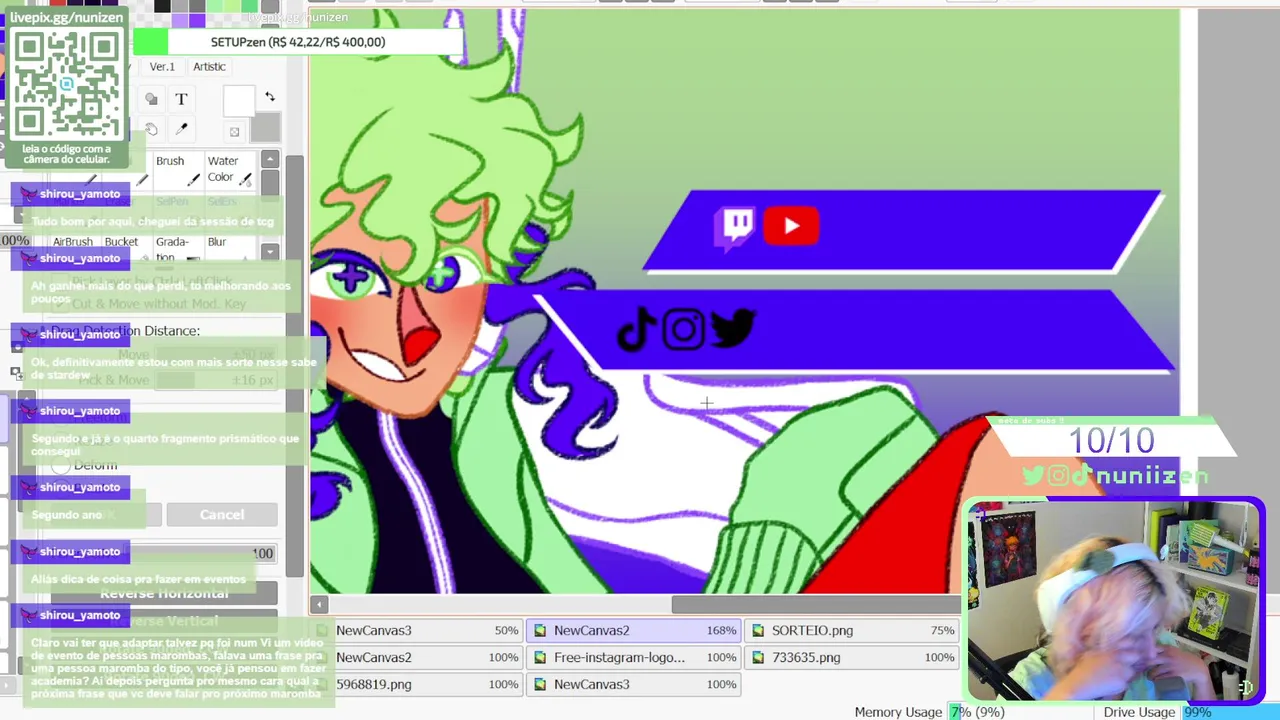Click the Cancel button

[x=222, y=515]
